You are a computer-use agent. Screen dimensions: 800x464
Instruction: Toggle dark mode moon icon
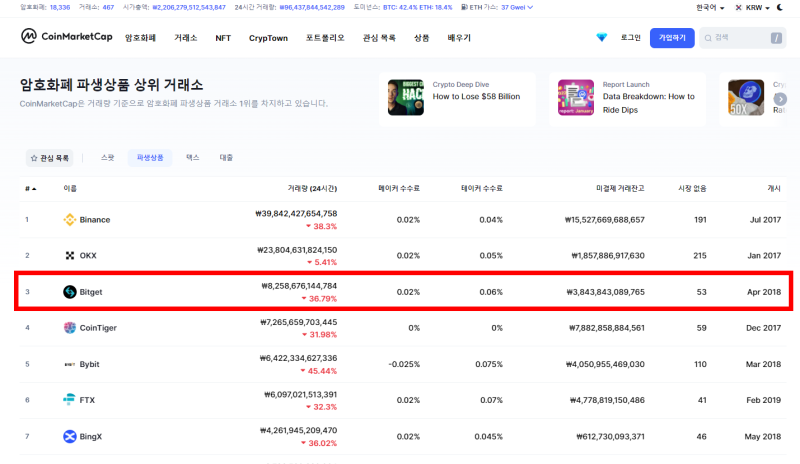pyautogui.click(x=780, y=7)
